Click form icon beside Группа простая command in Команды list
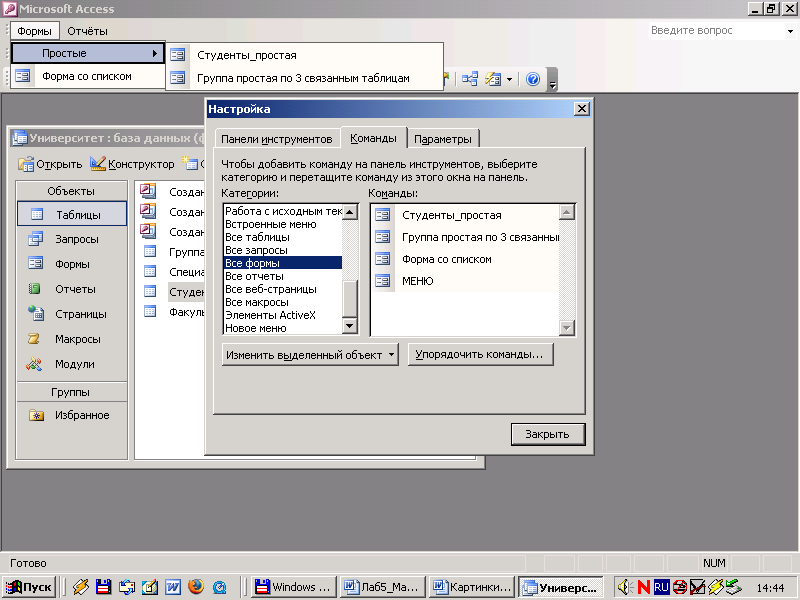Screen dimensions: 800x600 pos(383,237)
